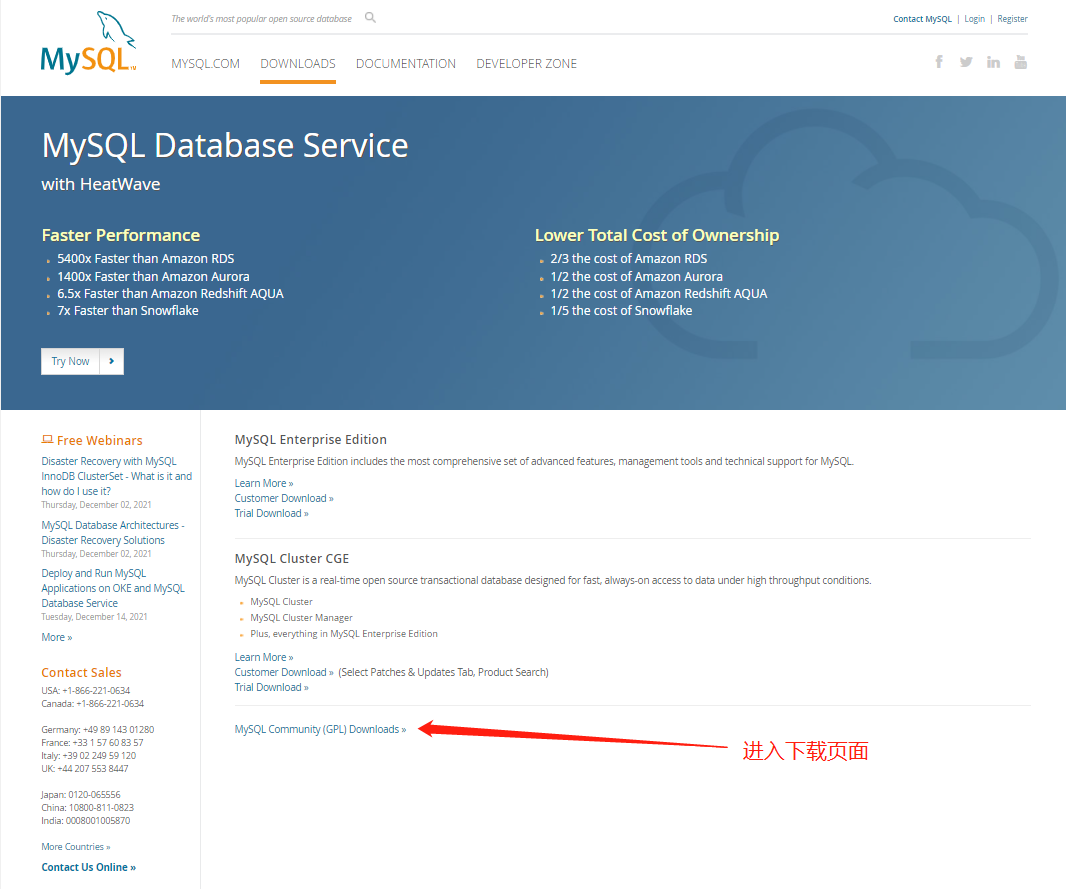This screenshot has height=889, width=1066.
Task: Open the search magnifier icon
Action: [370, 18]
